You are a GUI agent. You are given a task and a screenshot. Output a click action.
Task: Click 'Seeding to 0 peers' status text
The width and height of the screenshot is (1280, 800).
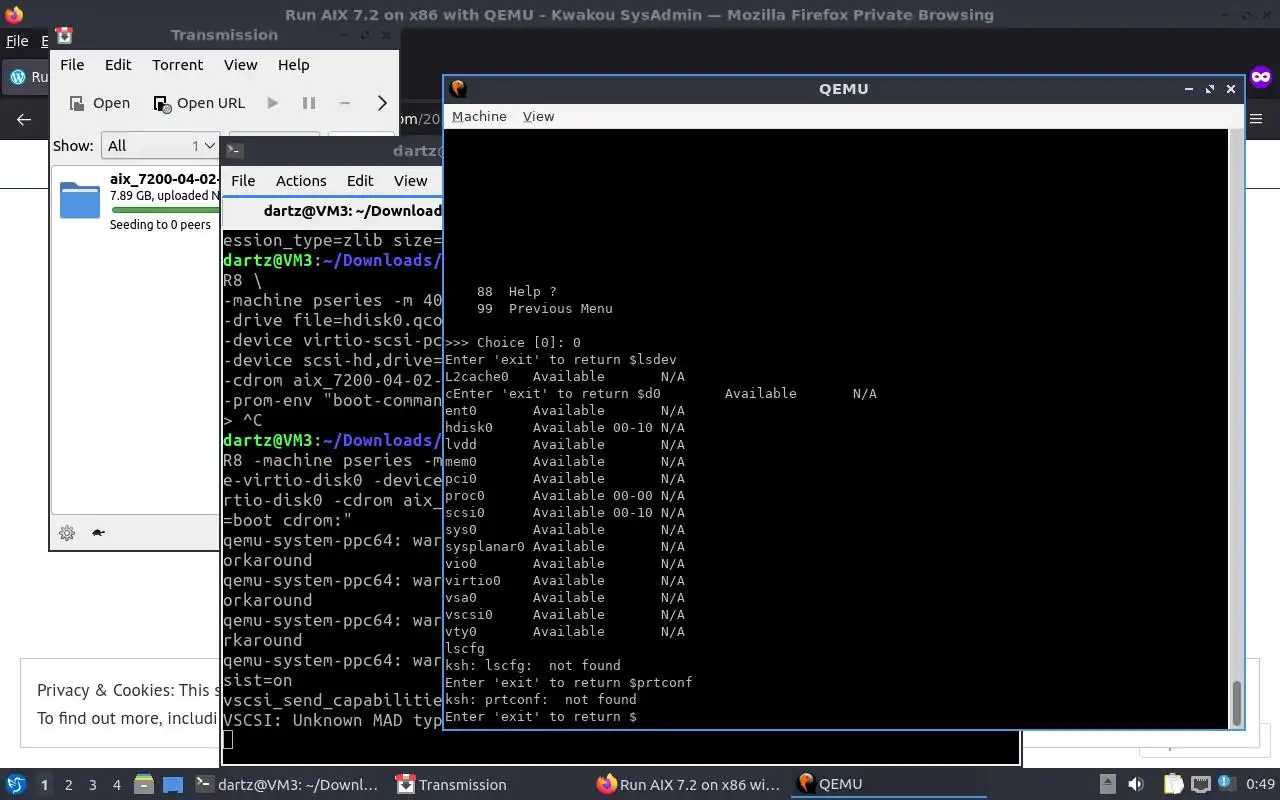[160, 225]
